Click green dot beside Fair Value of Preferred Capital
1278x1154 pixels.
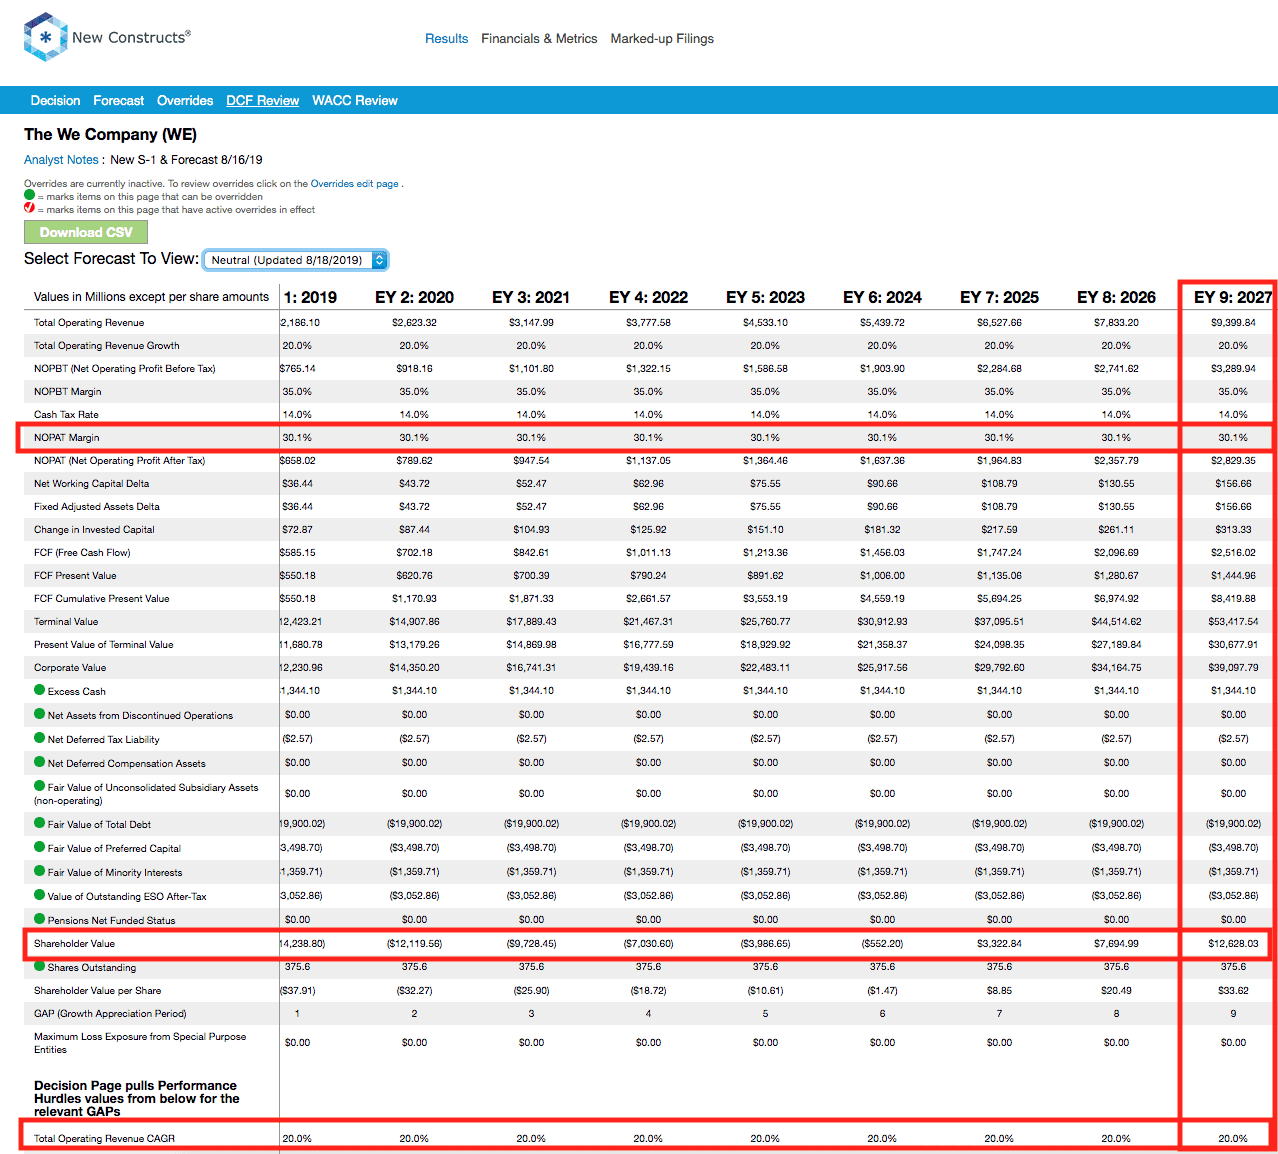pos(40,847)
